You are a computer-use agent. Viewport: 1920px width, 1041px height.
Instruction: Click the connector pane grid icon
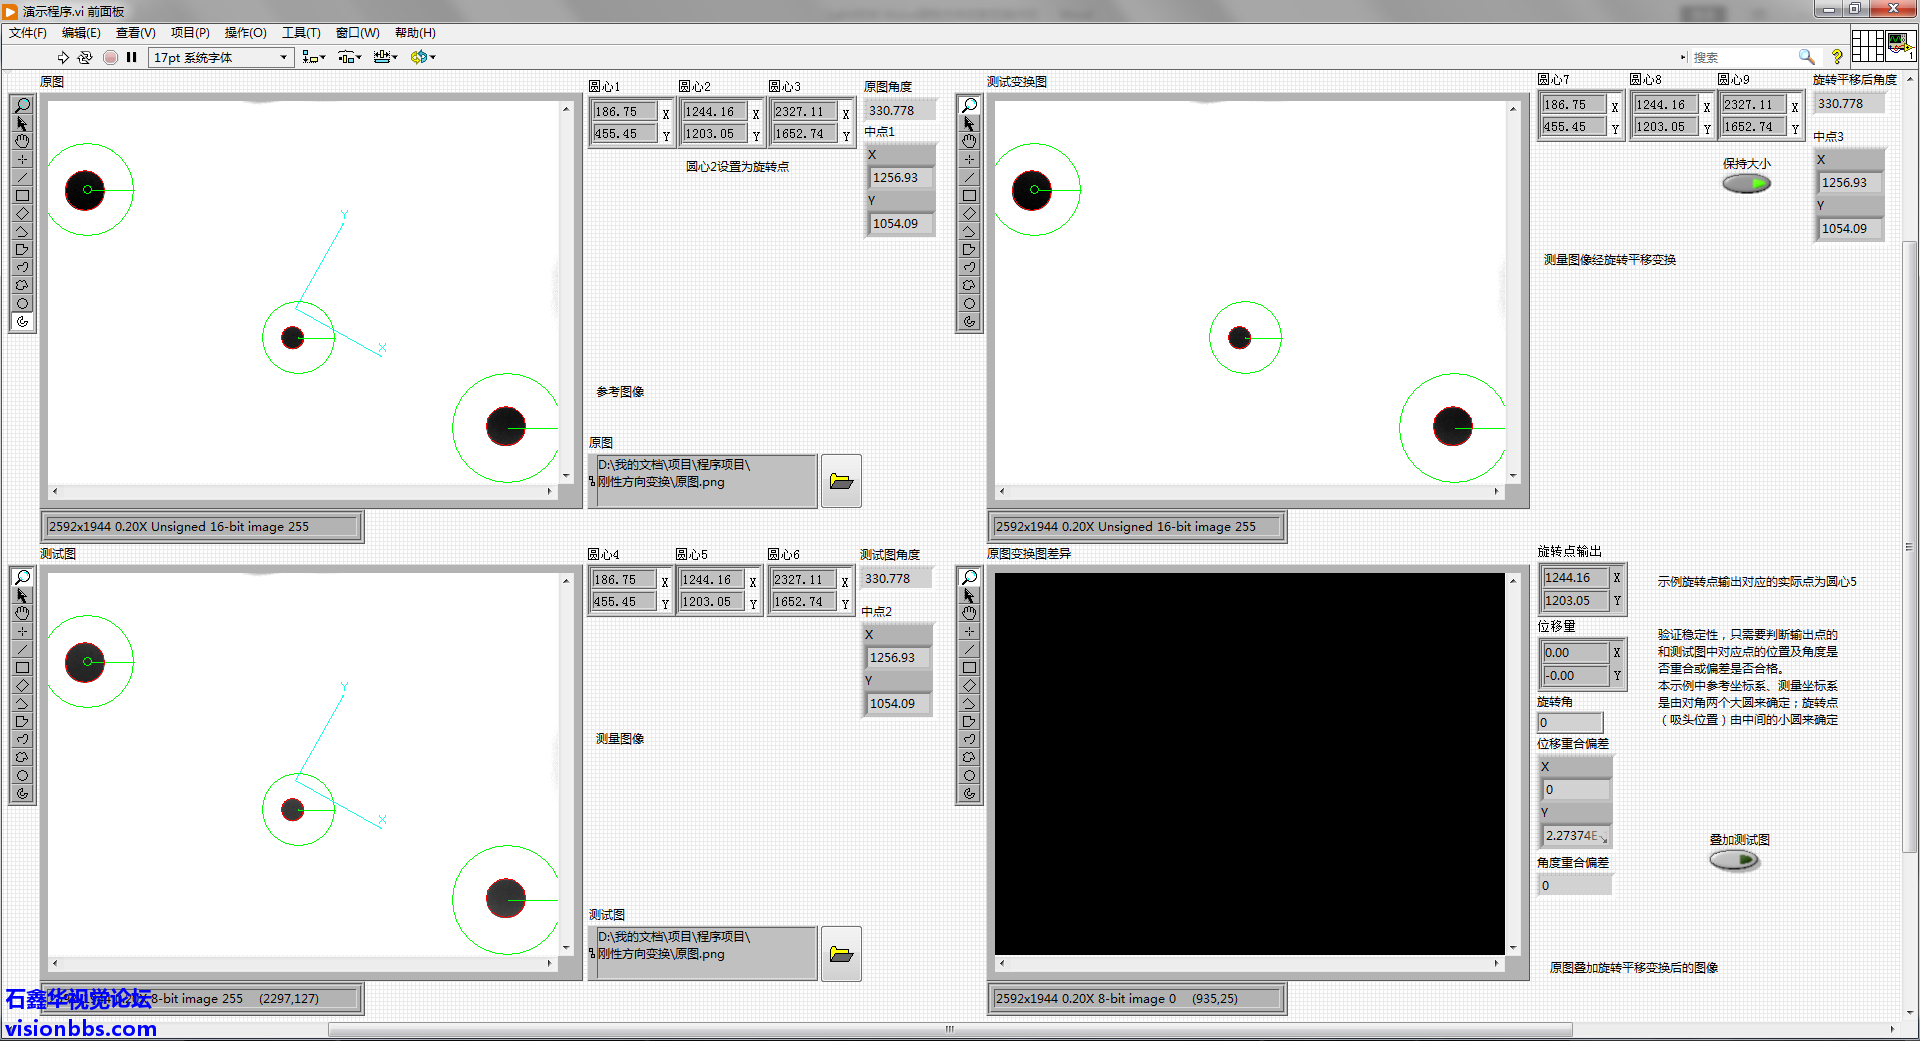pos(1867,45)
